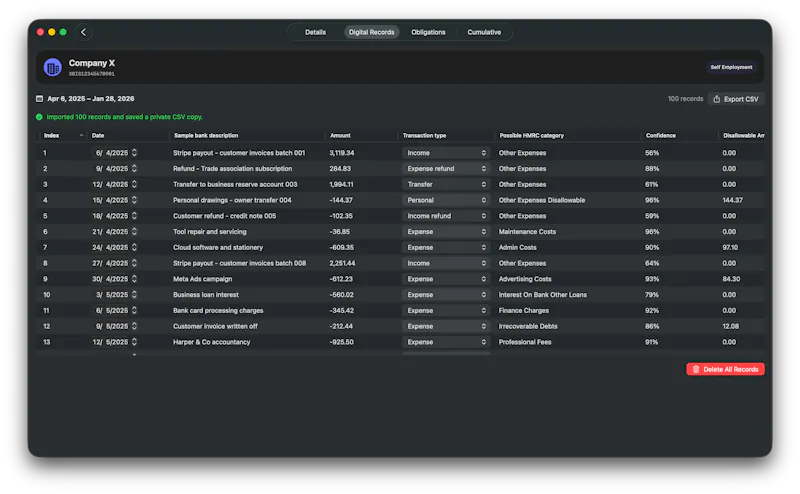Viewport: 800px width, 494px height.
Task: Click the trash icon in Delete All Records
Action: [696, 369]
